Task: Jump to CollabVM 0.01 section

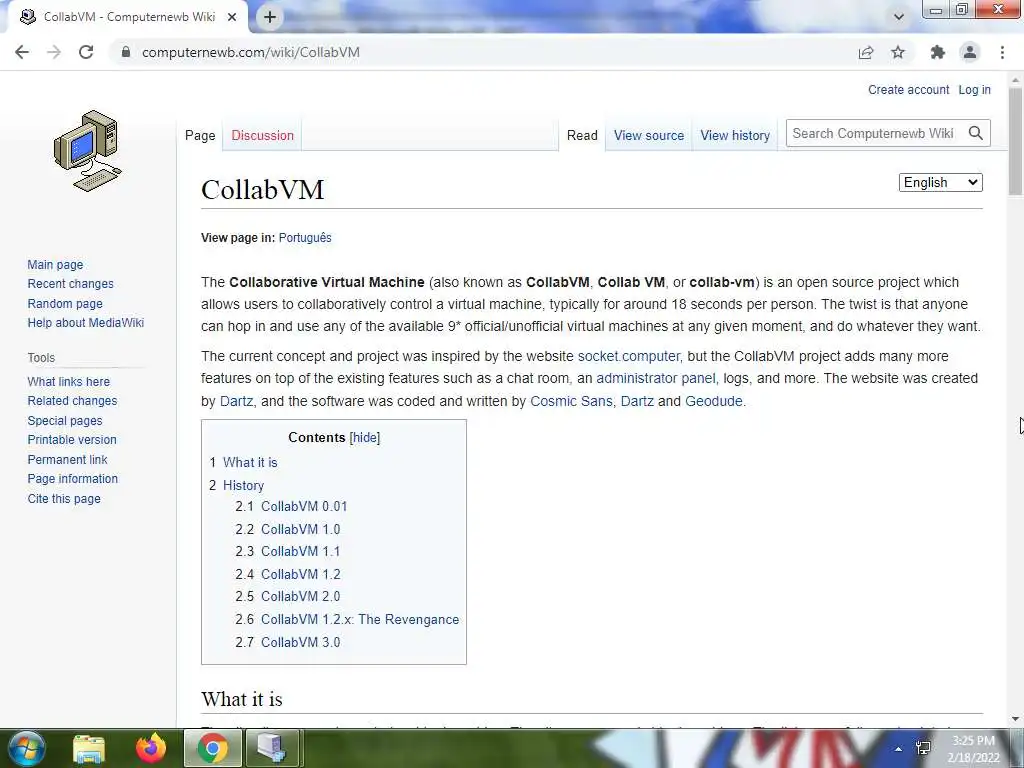Action: coord(304,507)
